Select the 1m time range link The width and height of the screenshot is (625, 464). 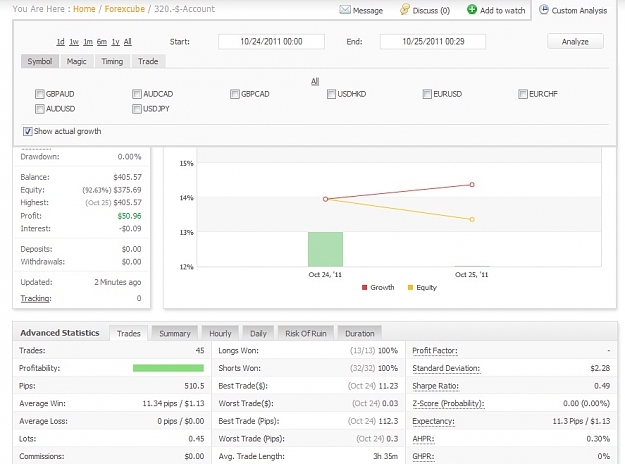point(88,42)
